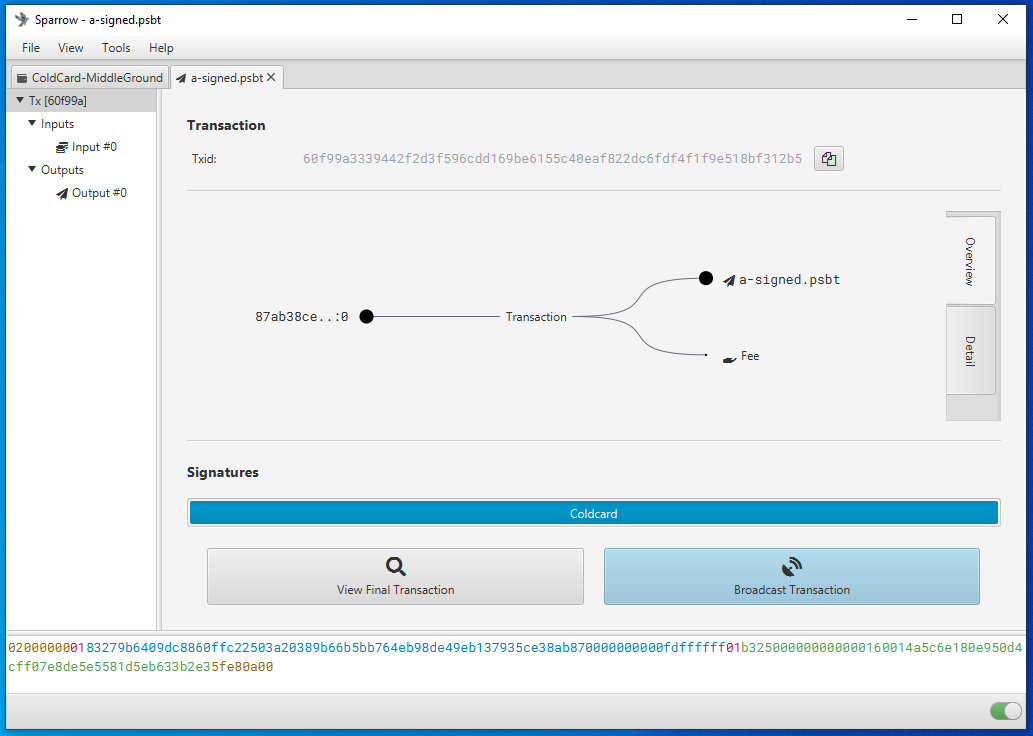Image resolution: width=1033 pixels, height=736 pixels.
Task: Select Output #0 in the tree
Action: [x=99, y=193]
